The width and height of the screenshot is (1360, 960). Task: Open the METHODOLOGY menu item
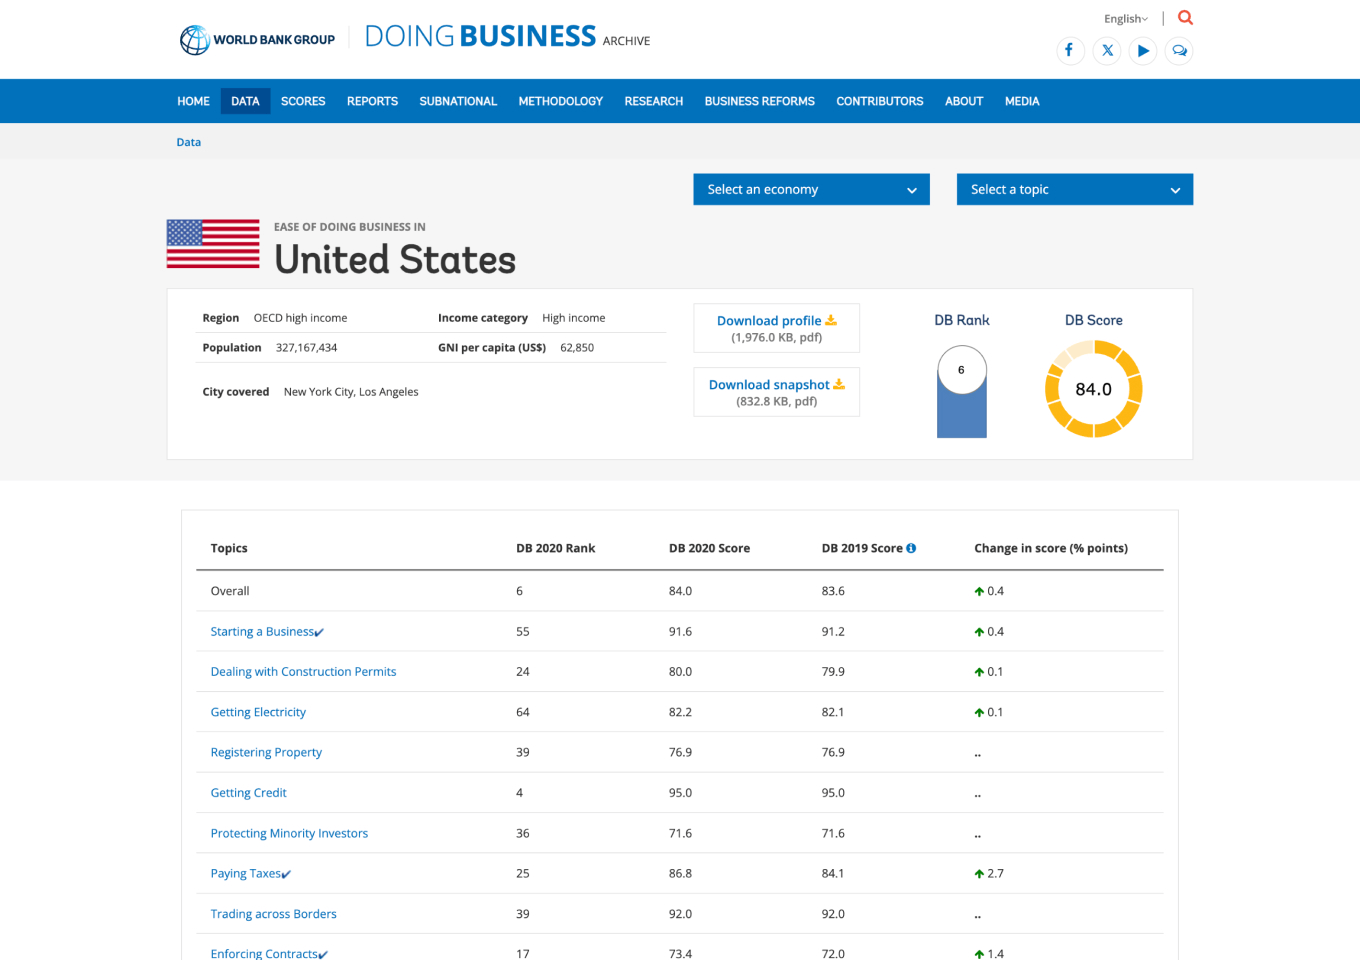pos(560,101)
